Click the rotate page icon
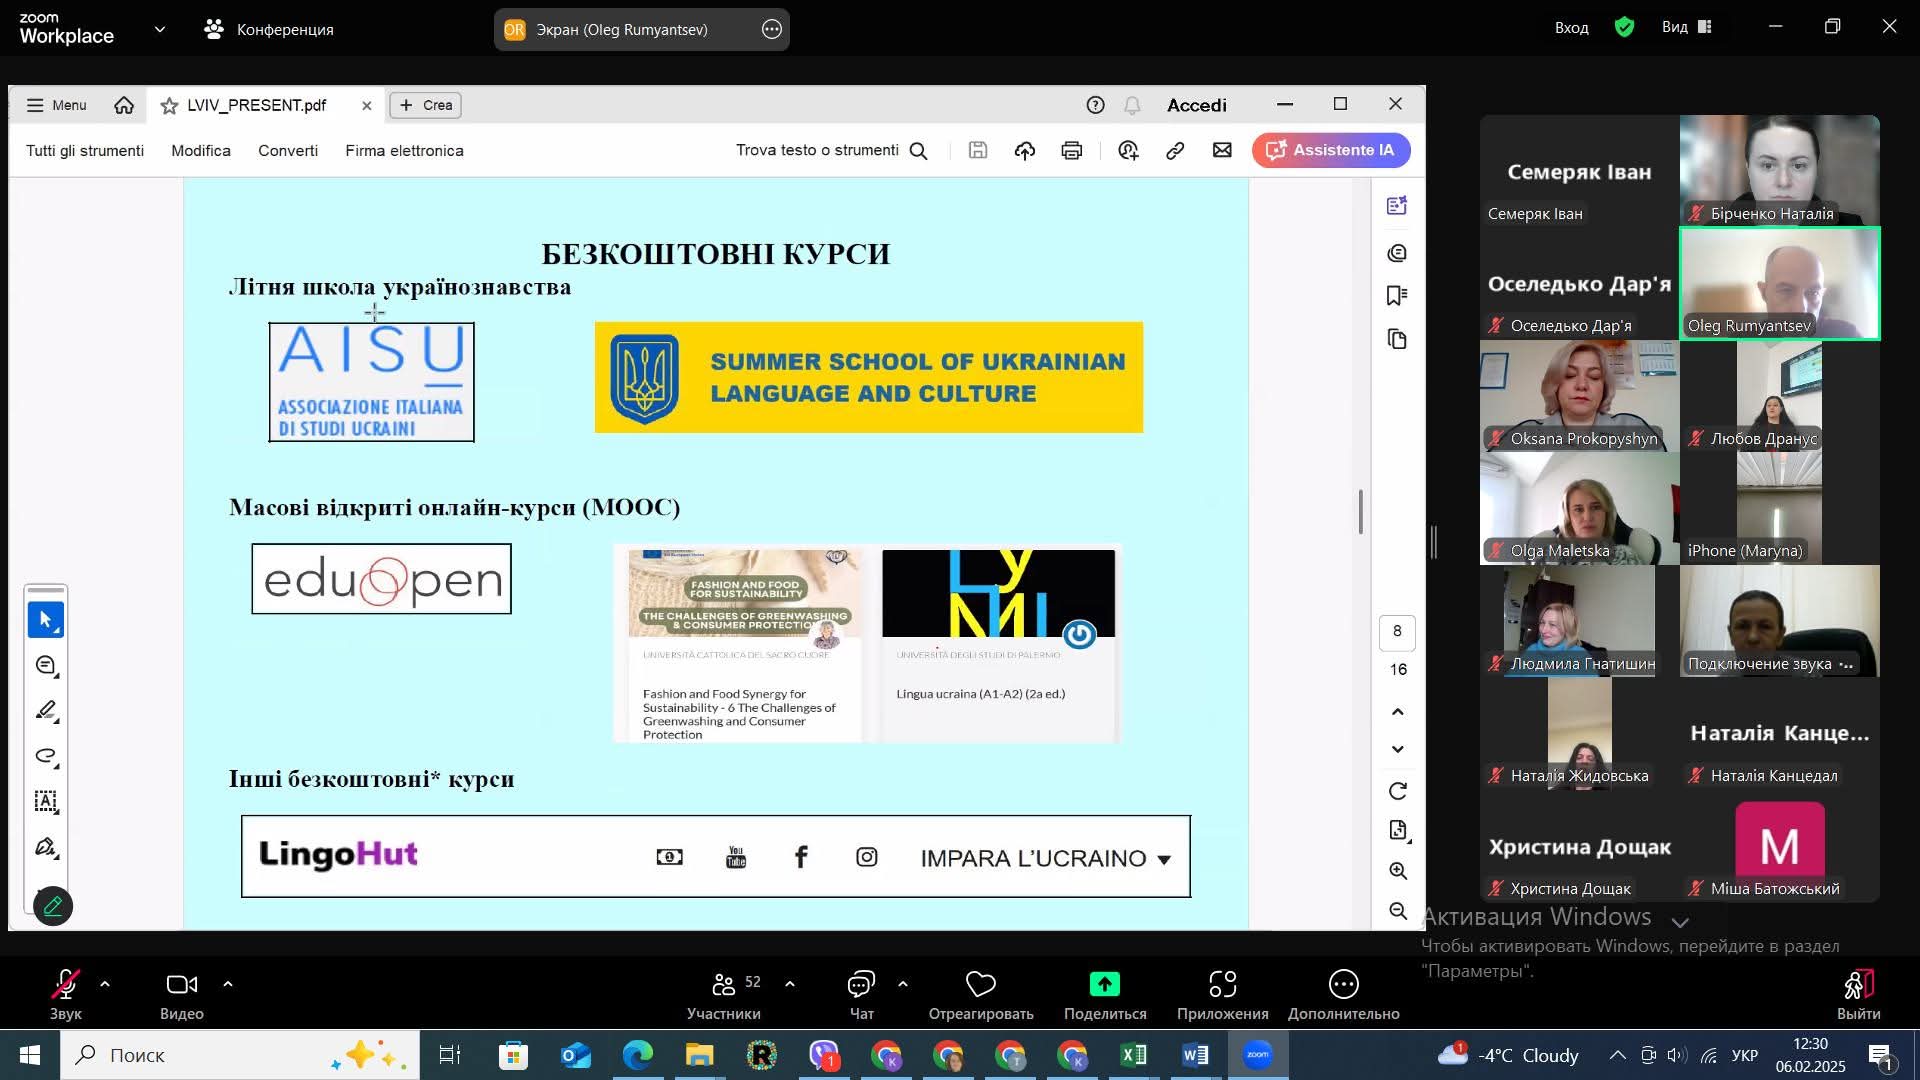Screen dimensions: 1920x1080 (x=1398, y=791)
